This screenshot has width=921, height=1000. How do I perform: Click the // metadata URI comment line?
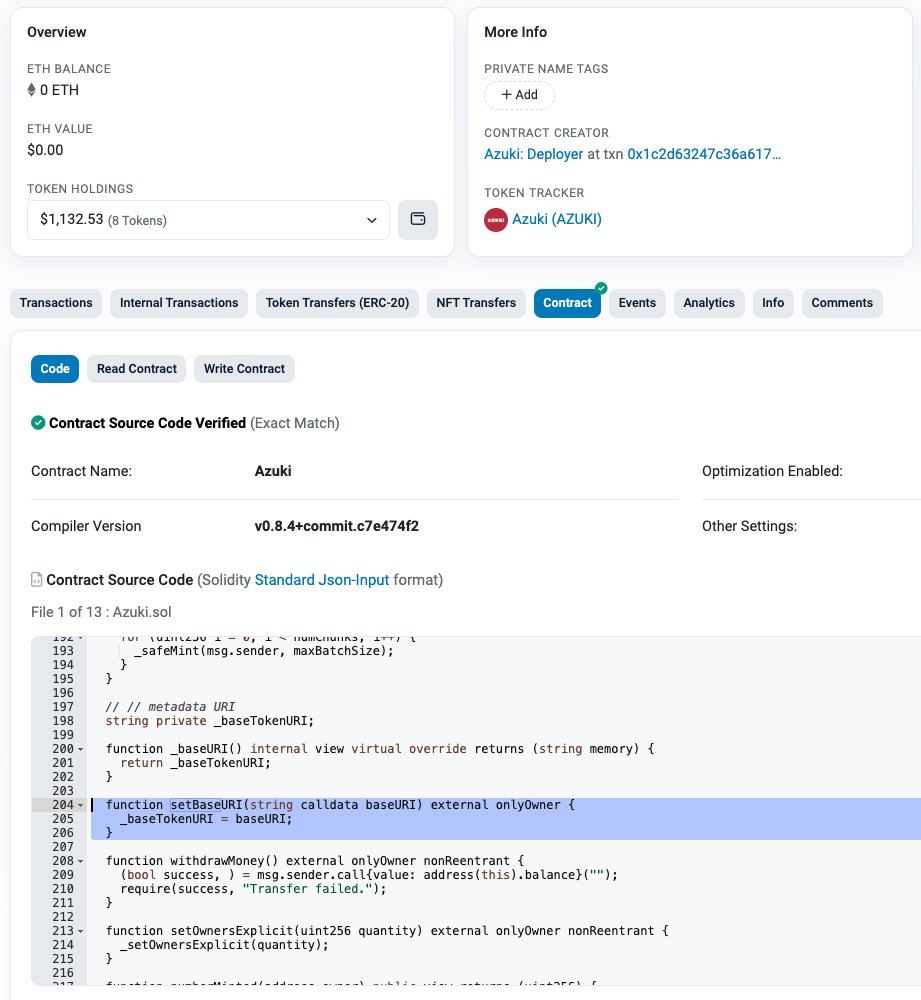pos(170,707)
